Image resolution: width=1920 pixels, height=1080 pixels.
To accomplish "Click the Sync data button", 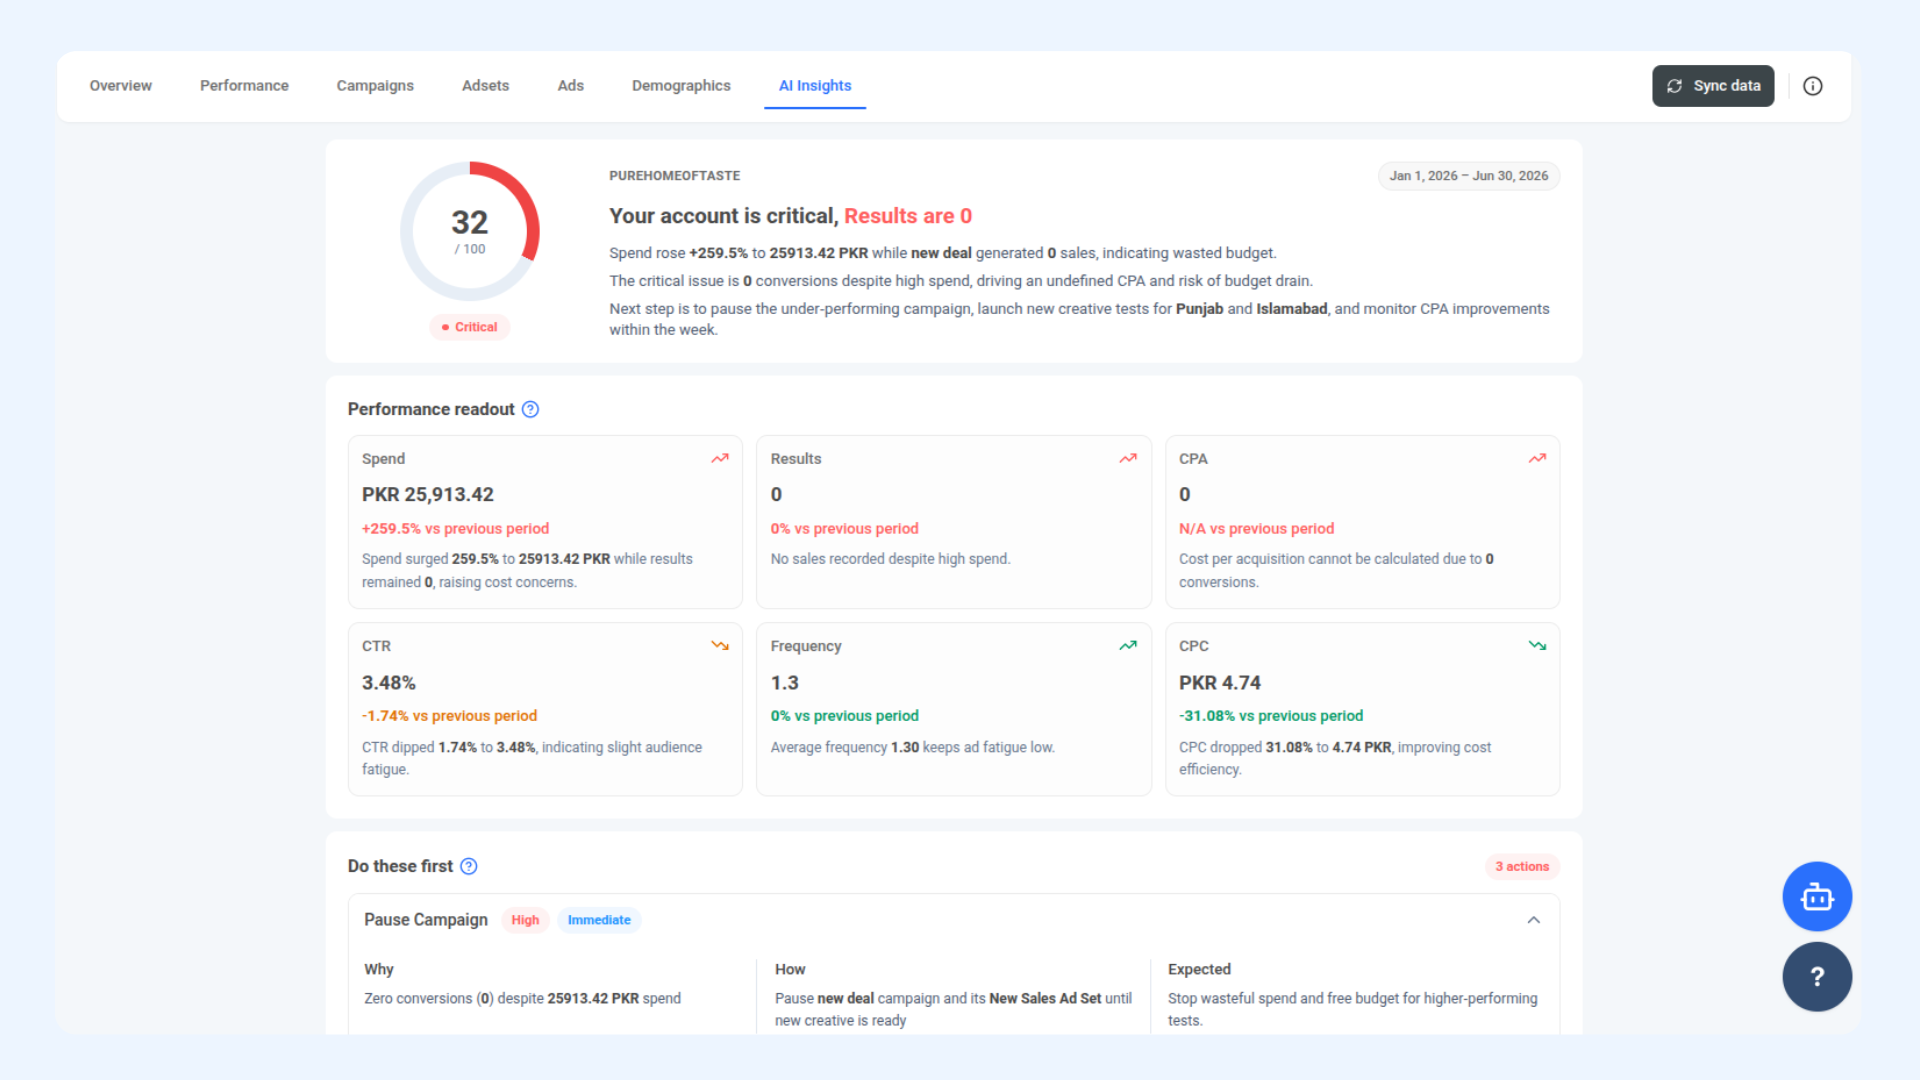I will point(1713,86).
